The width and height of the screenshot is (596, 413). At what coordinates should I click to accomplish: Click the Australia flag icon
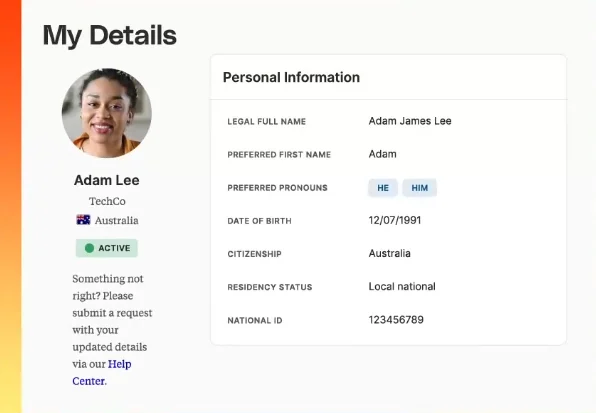83,220
